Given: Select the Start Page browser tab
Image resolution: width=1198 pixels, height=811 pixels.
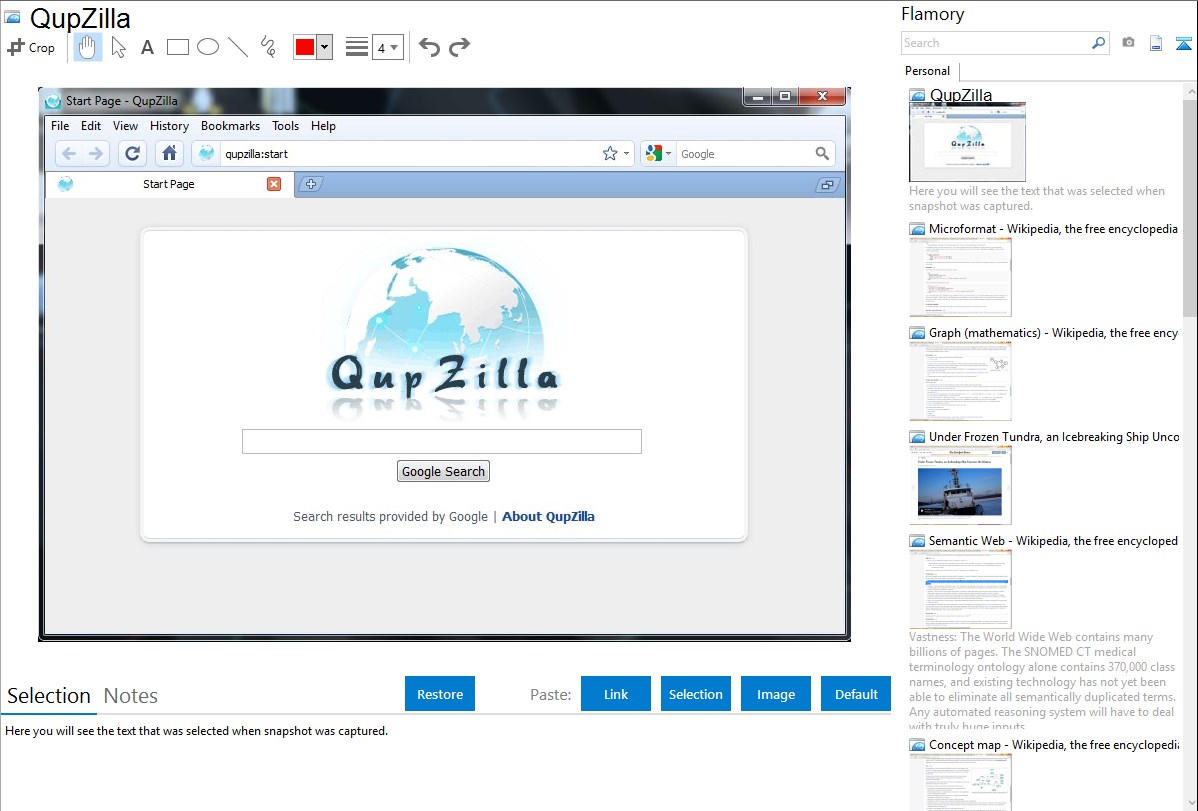Looking at the screenshot, I should (170, 184).
